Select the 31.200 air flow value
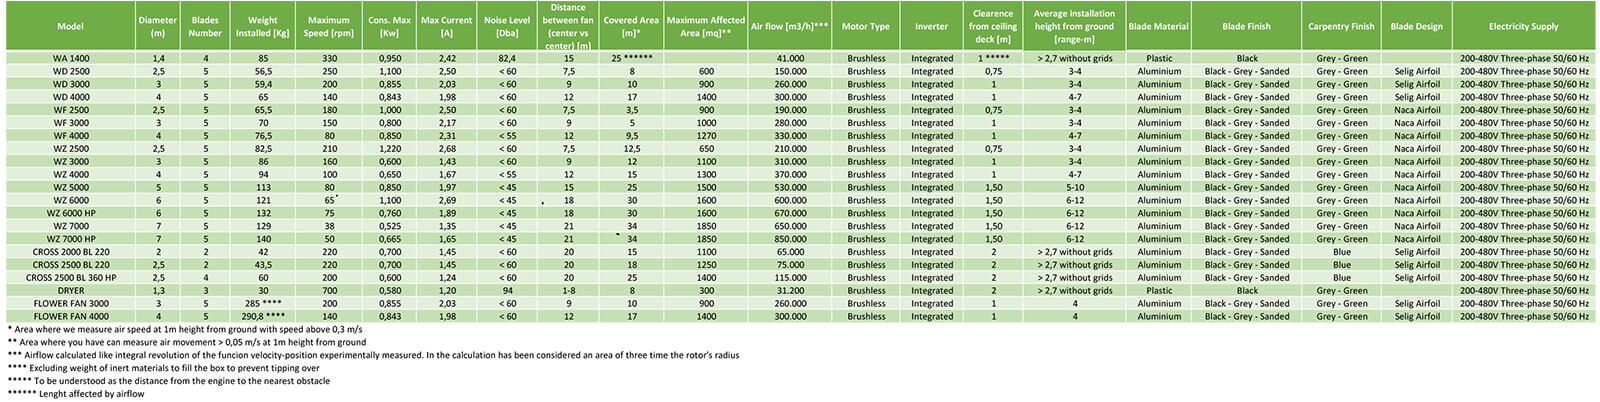Screen dimensions: 1600x402 click(790, 291)
